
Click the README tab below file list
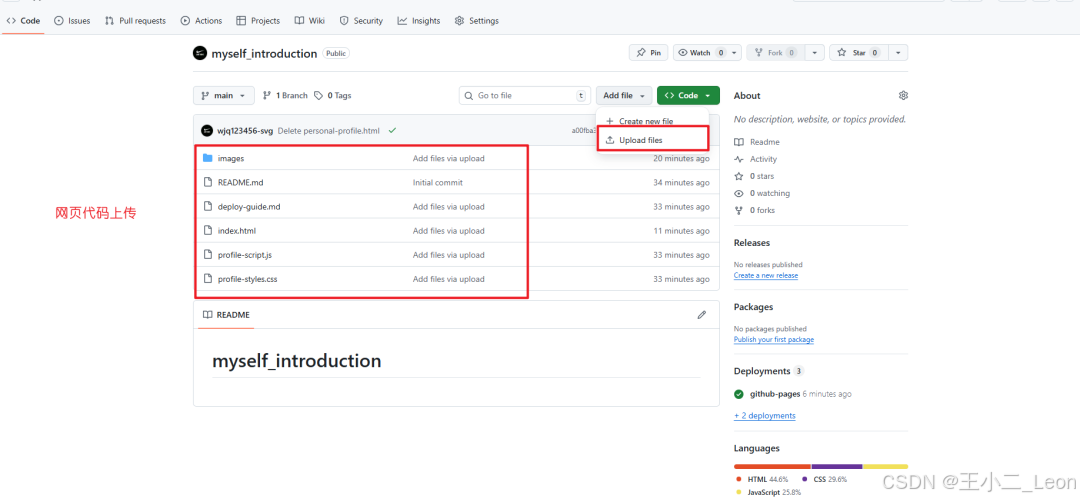pos(226,315)
